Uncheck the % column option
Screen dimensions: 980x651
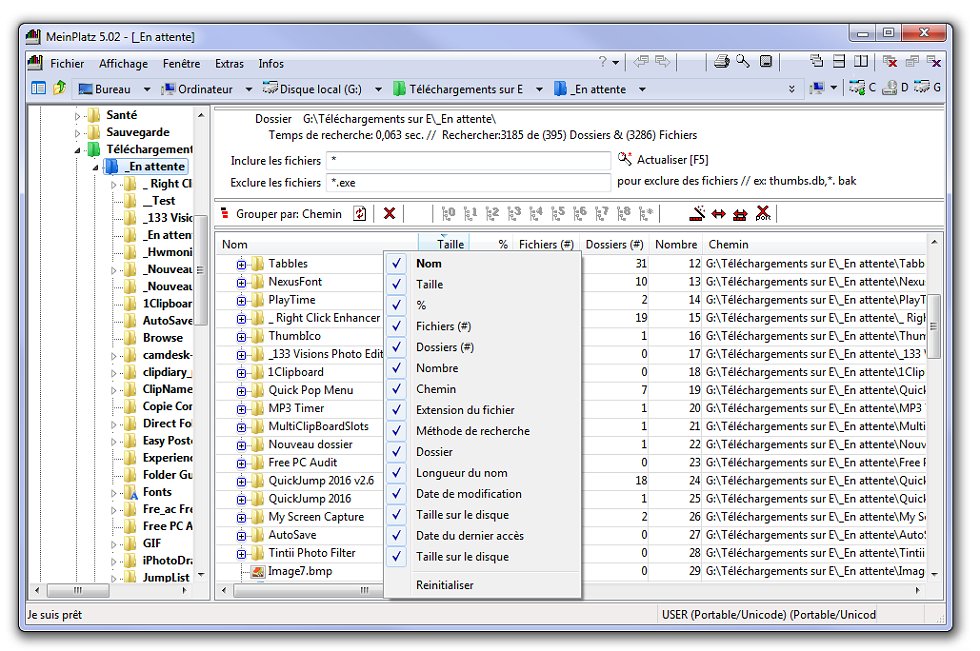pos(396,305)
